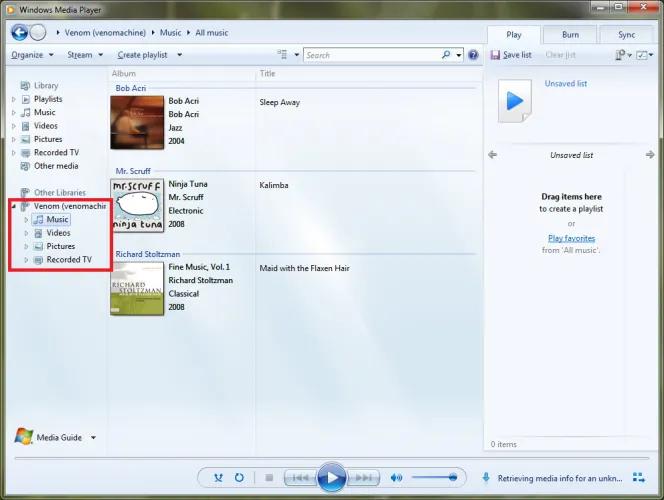Image resolution: width=664 pixels, height=500 pixels.
Task: Expand Videos under Venom library
Action: pos(26,233)
